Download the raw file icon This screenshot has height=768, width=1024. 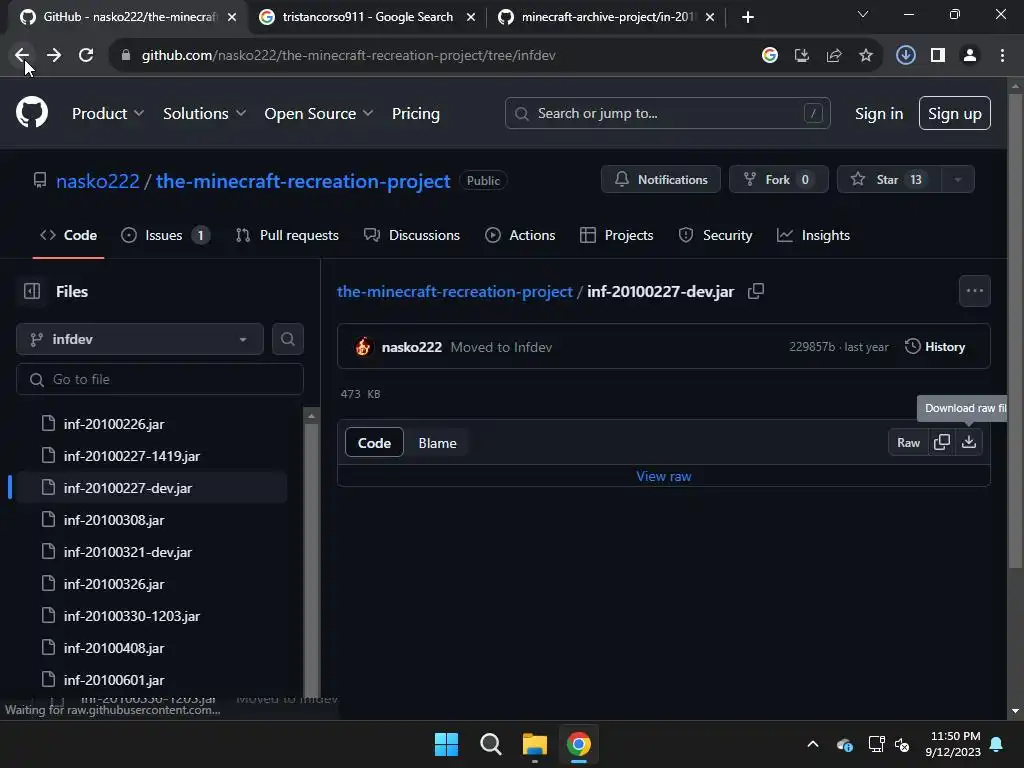point(968,442)
